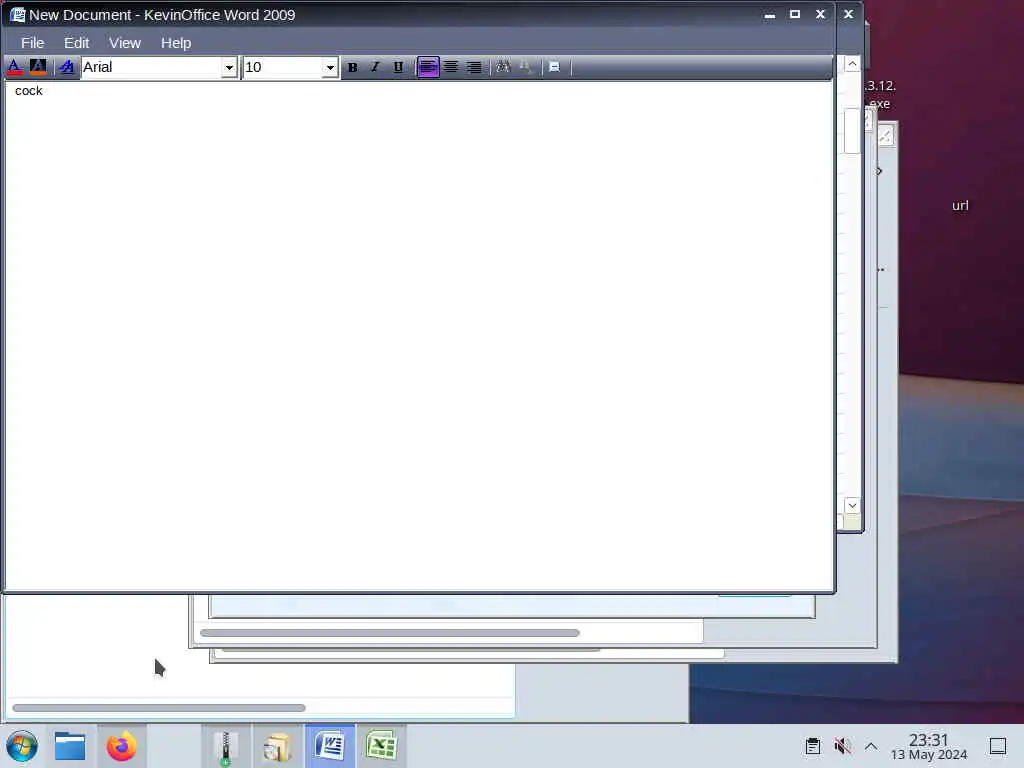This screenshot has height=768, width=1024.
Task: Click the last toolbar icon after Find
Action: [x=554, y=67]
